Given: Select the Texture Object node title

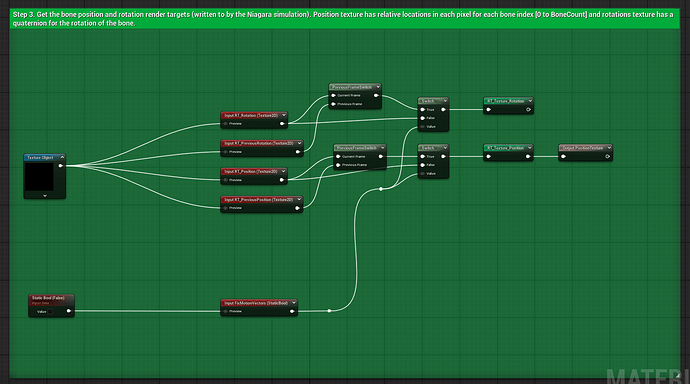Looking at the screenshot, I should click(x=40, y=157).
